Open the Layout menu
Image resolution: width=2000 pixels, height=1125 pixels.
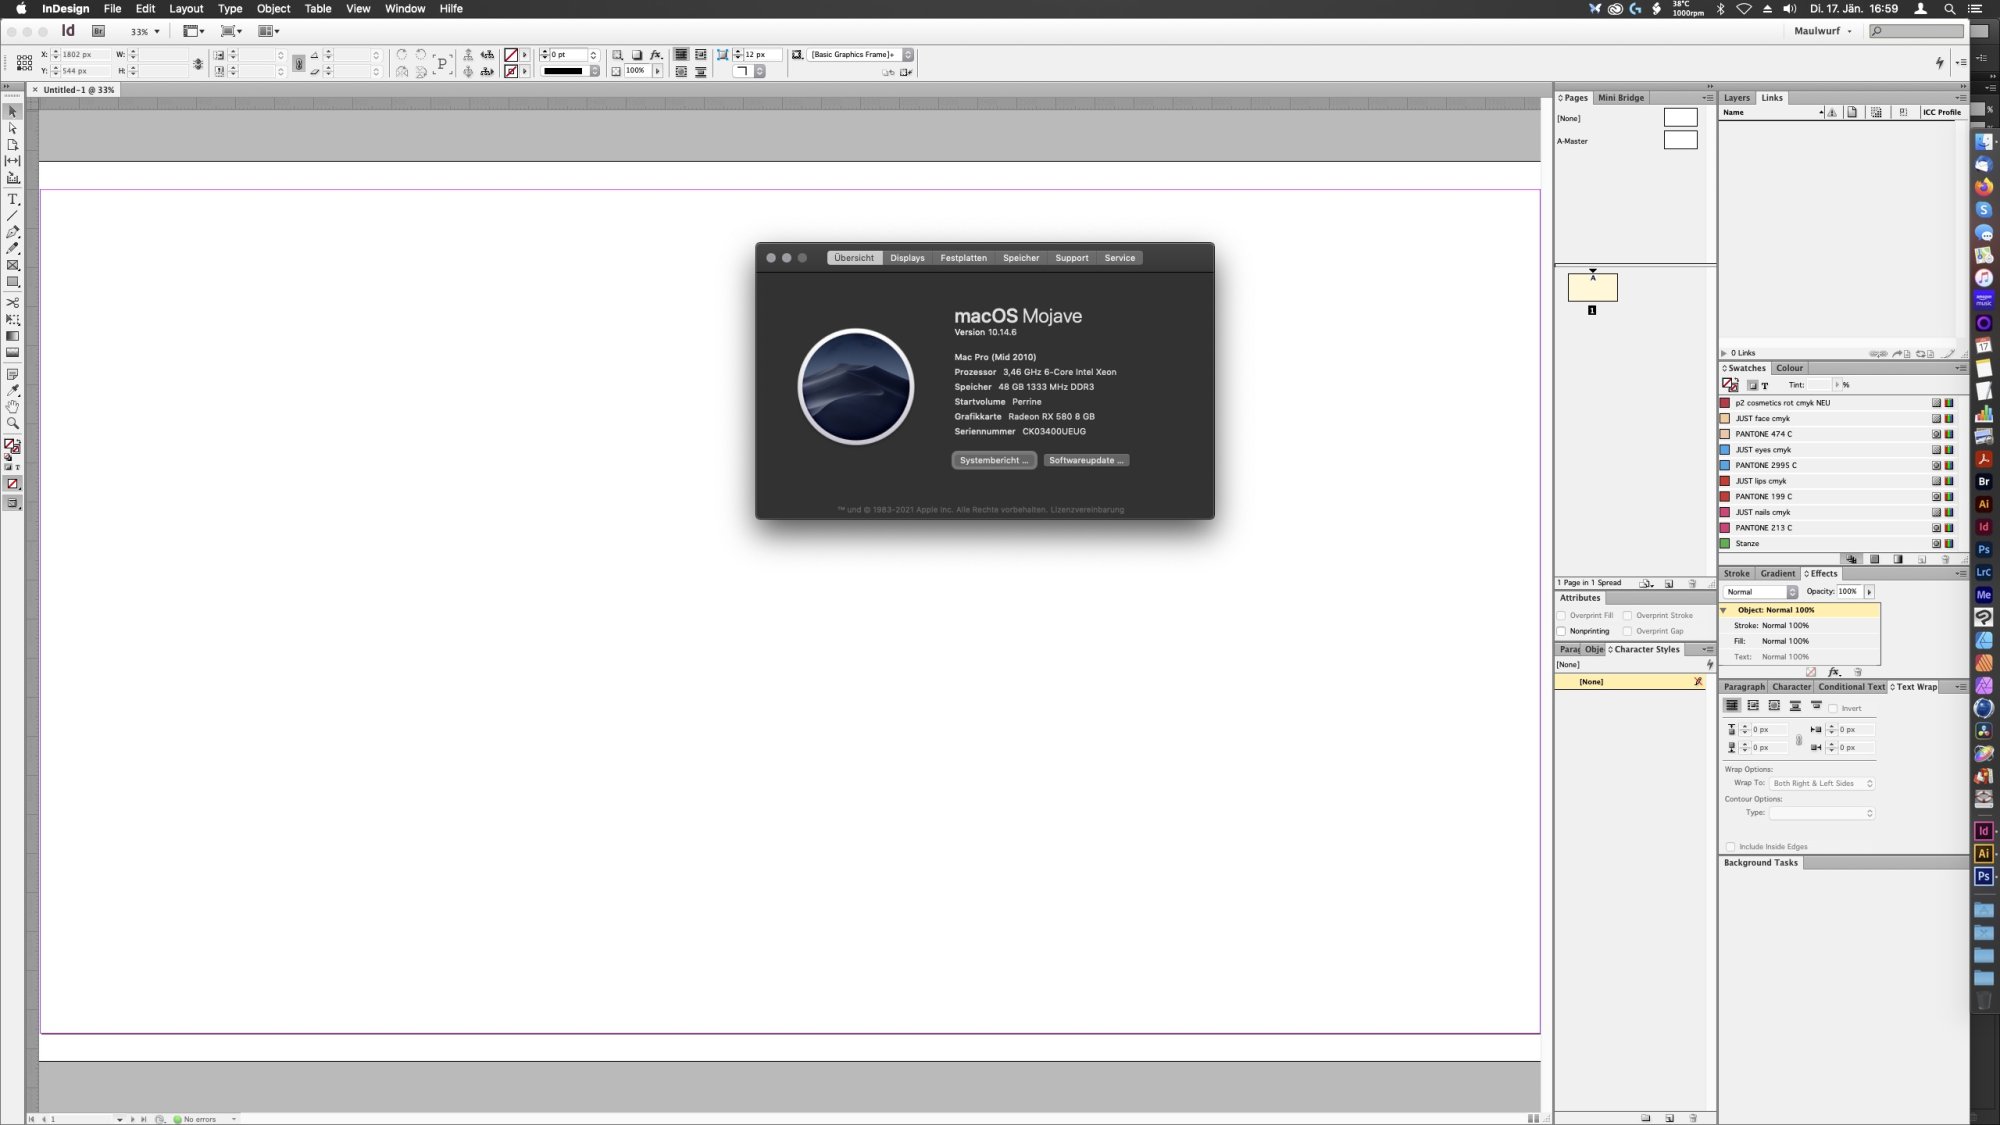click(186, 8)
